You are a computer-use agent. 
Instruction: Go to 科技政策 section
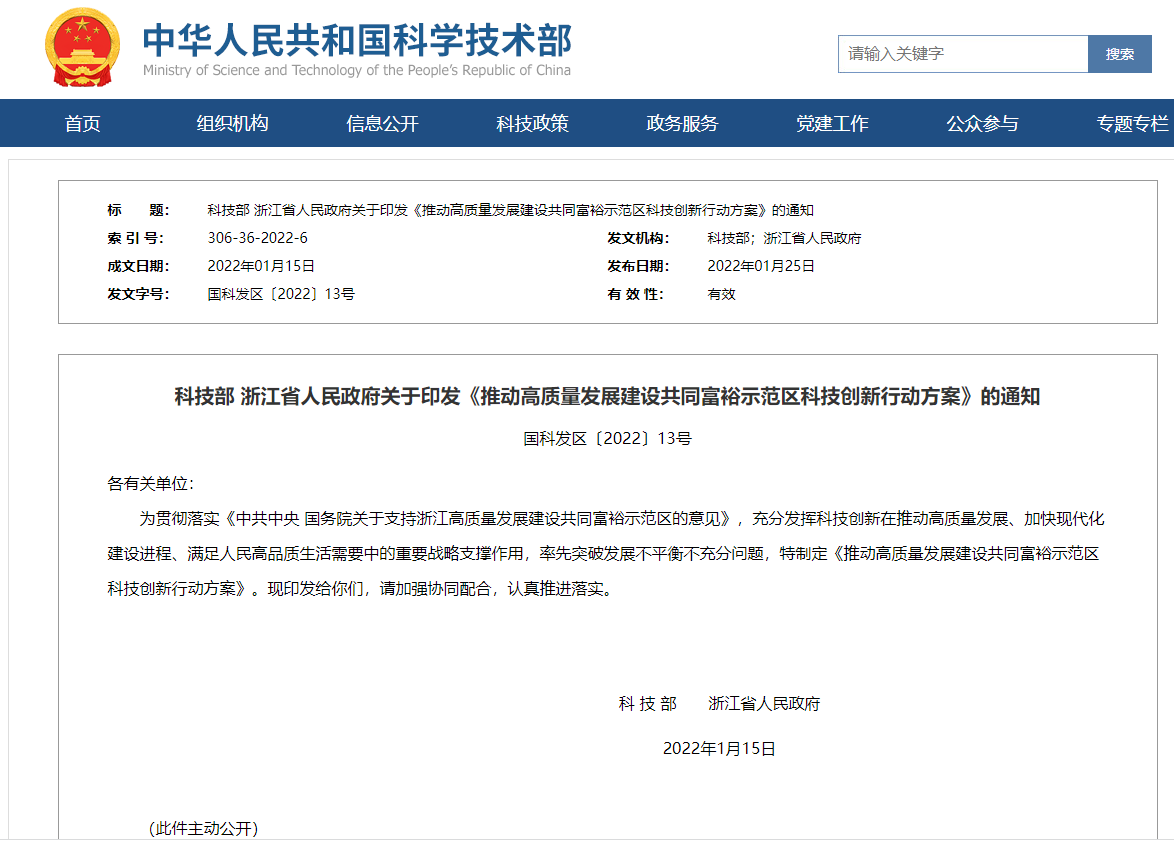point(532,124)
